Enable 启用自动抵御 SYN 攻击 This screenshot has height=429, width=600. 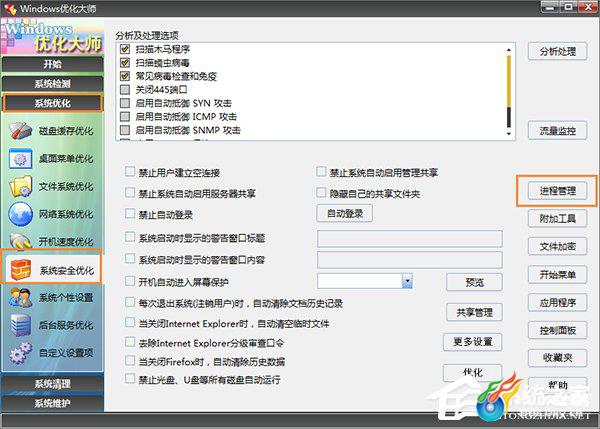coord(125,103)
